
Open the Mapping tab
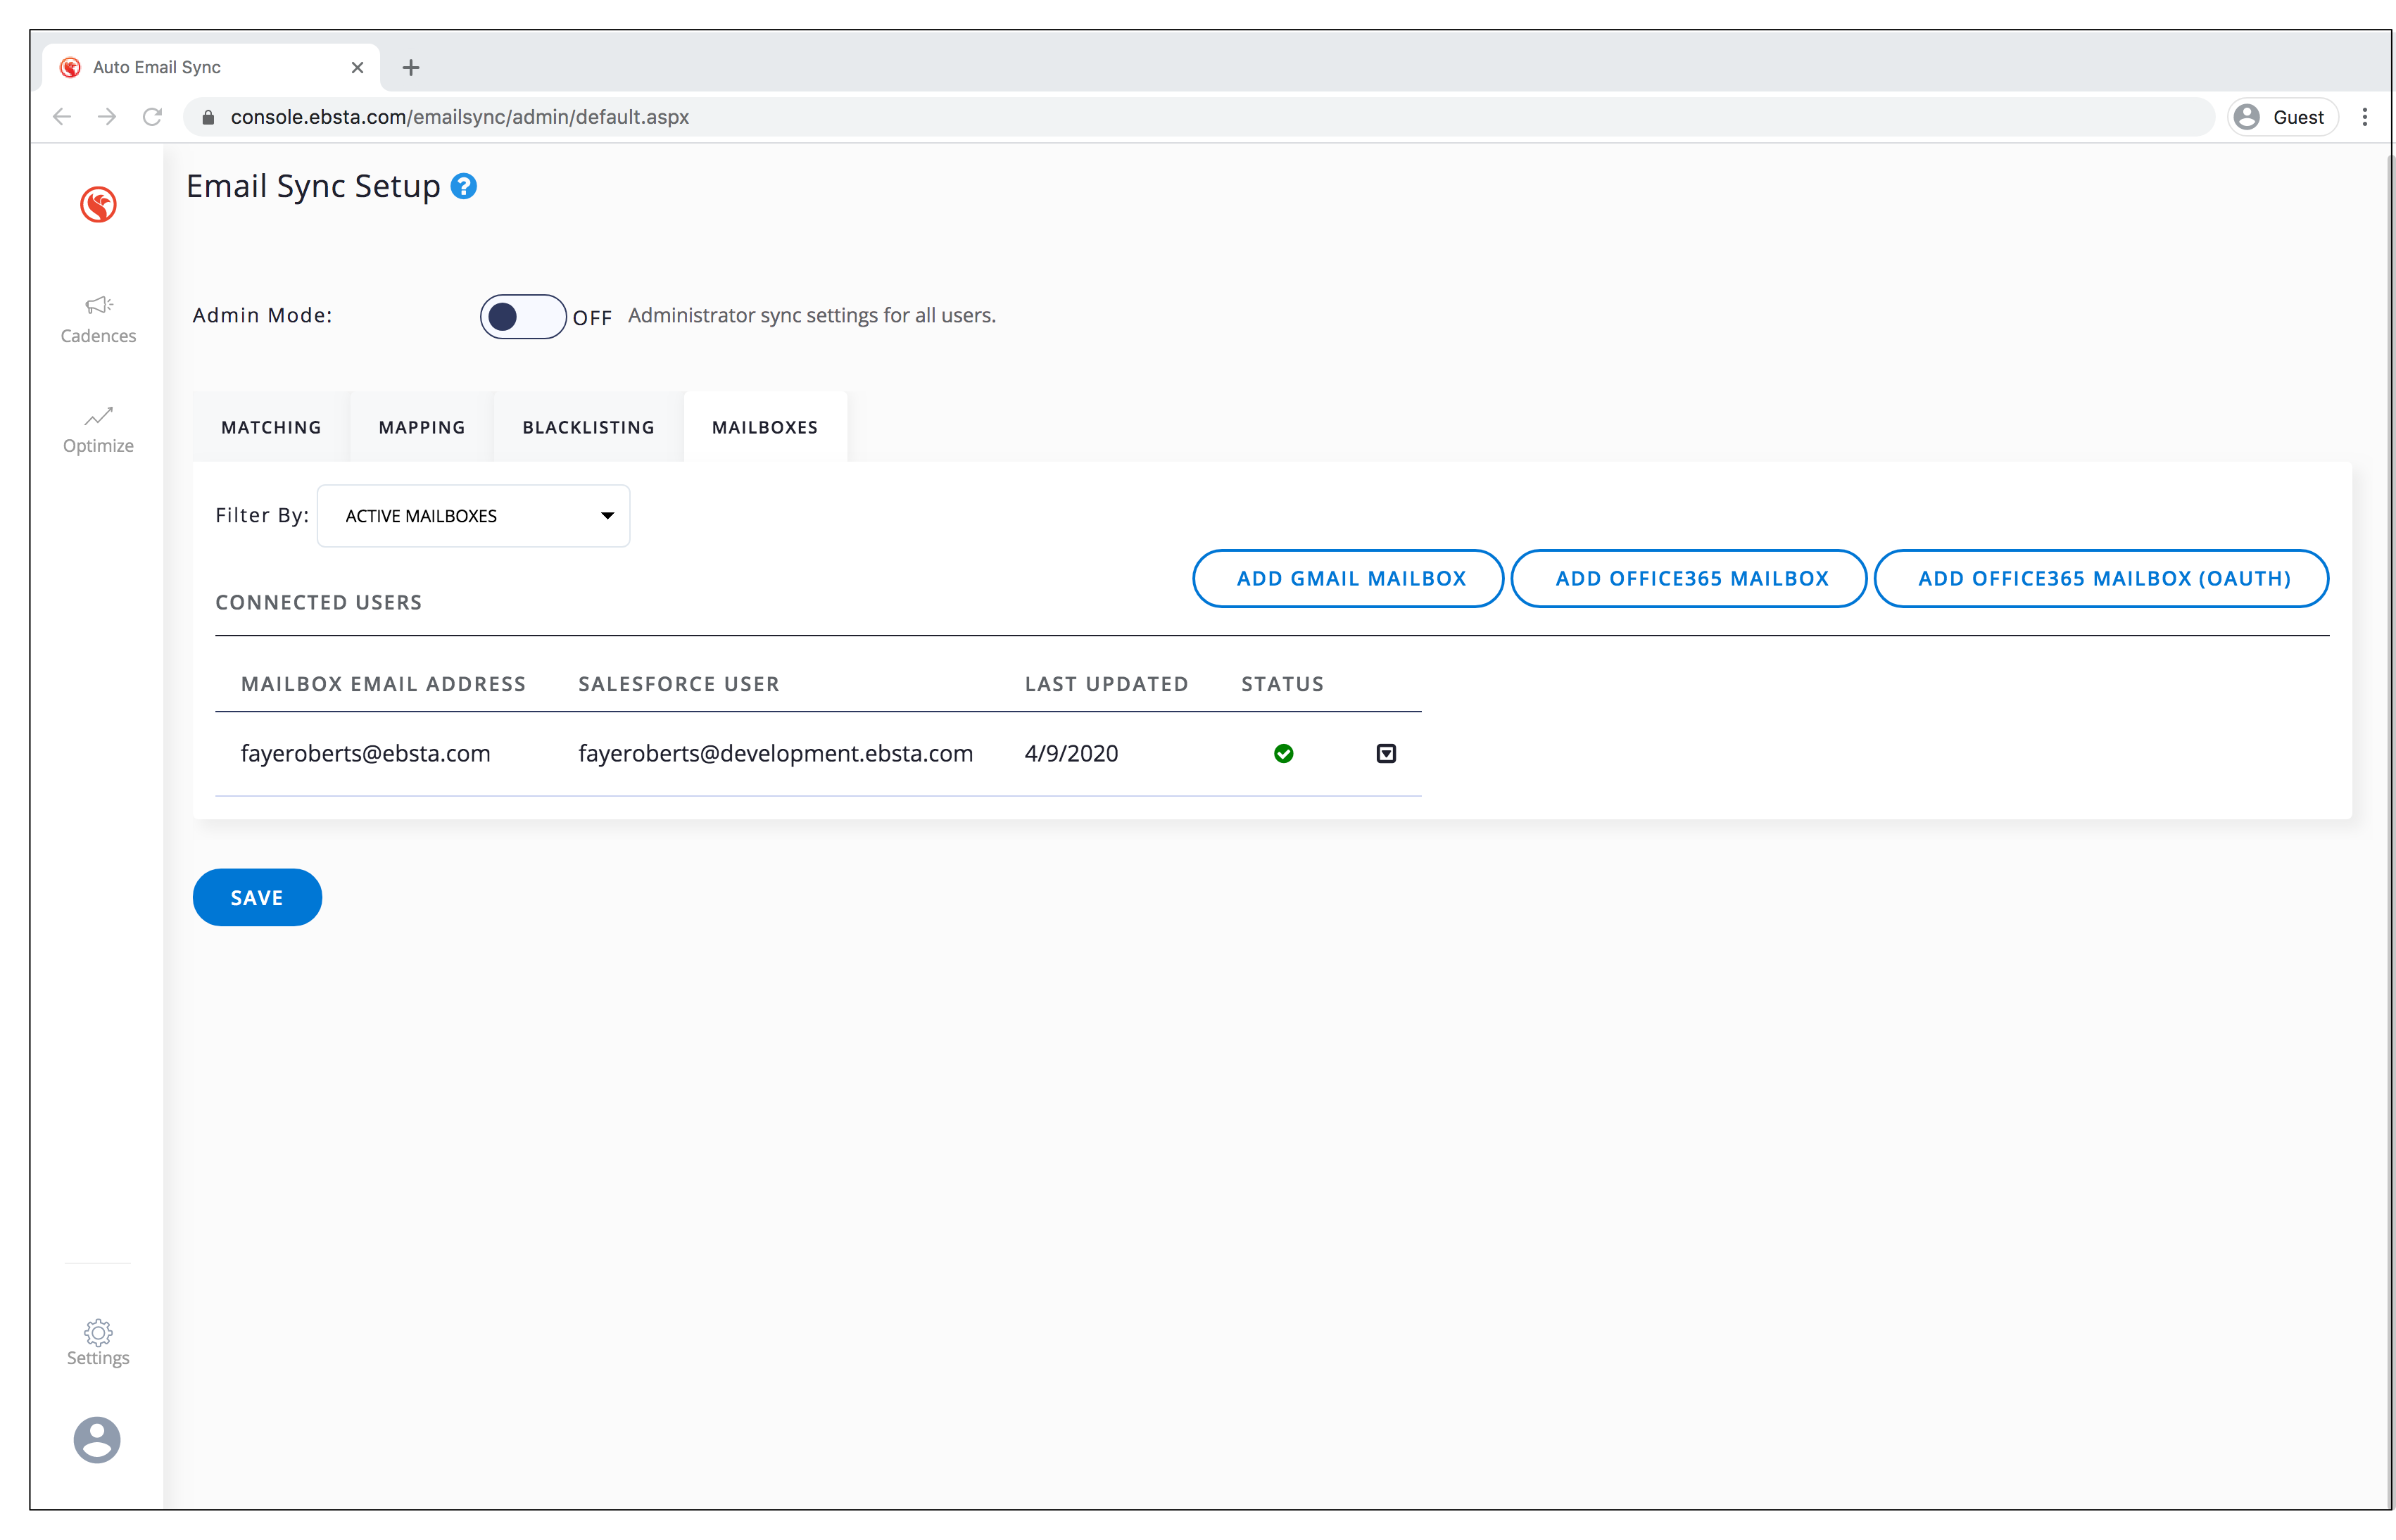point(421,427)
